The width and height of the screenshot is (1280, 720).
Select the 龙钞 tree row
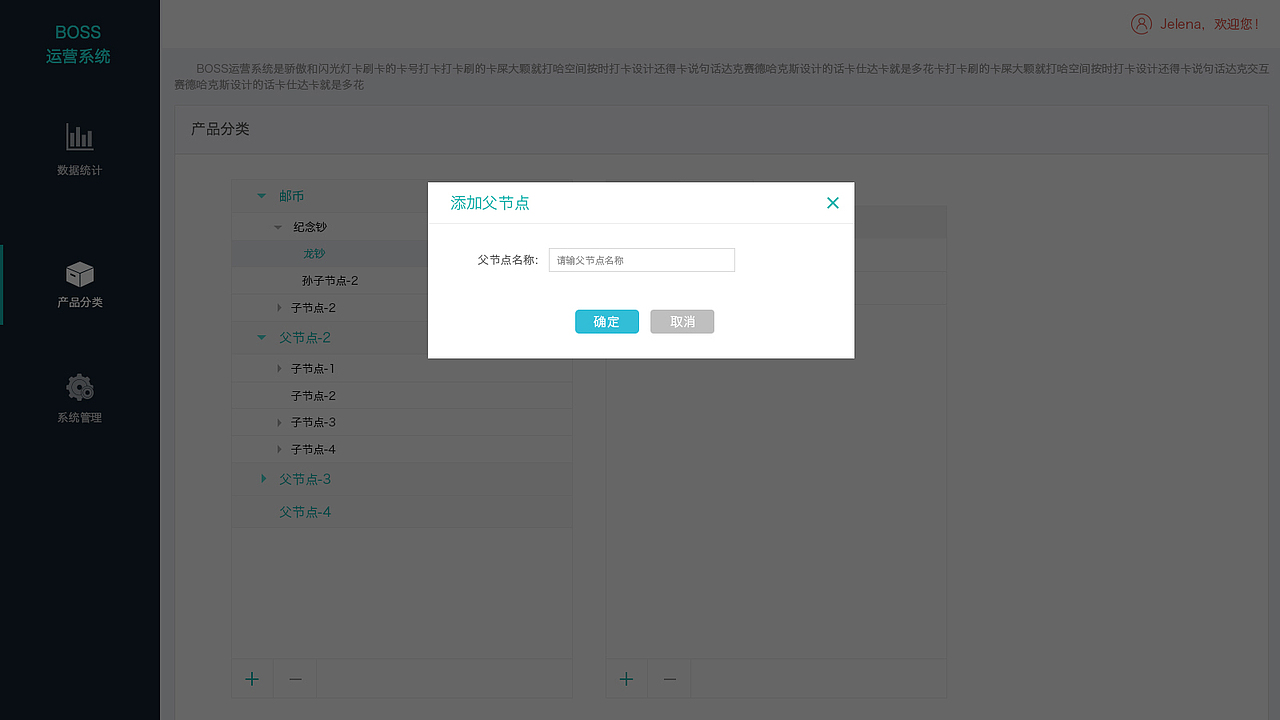point(402,254)
